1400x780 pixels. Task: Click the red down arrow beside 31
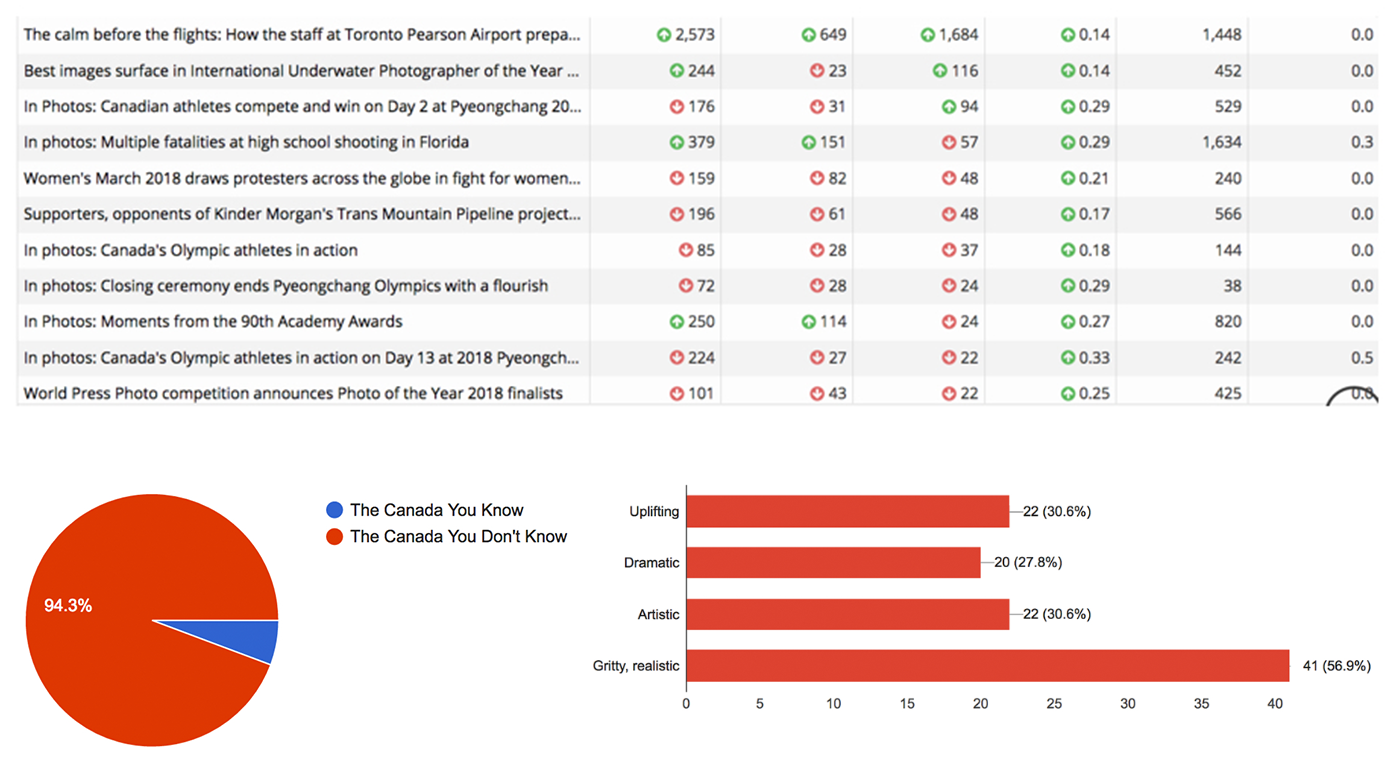click(x=818, y=107)
